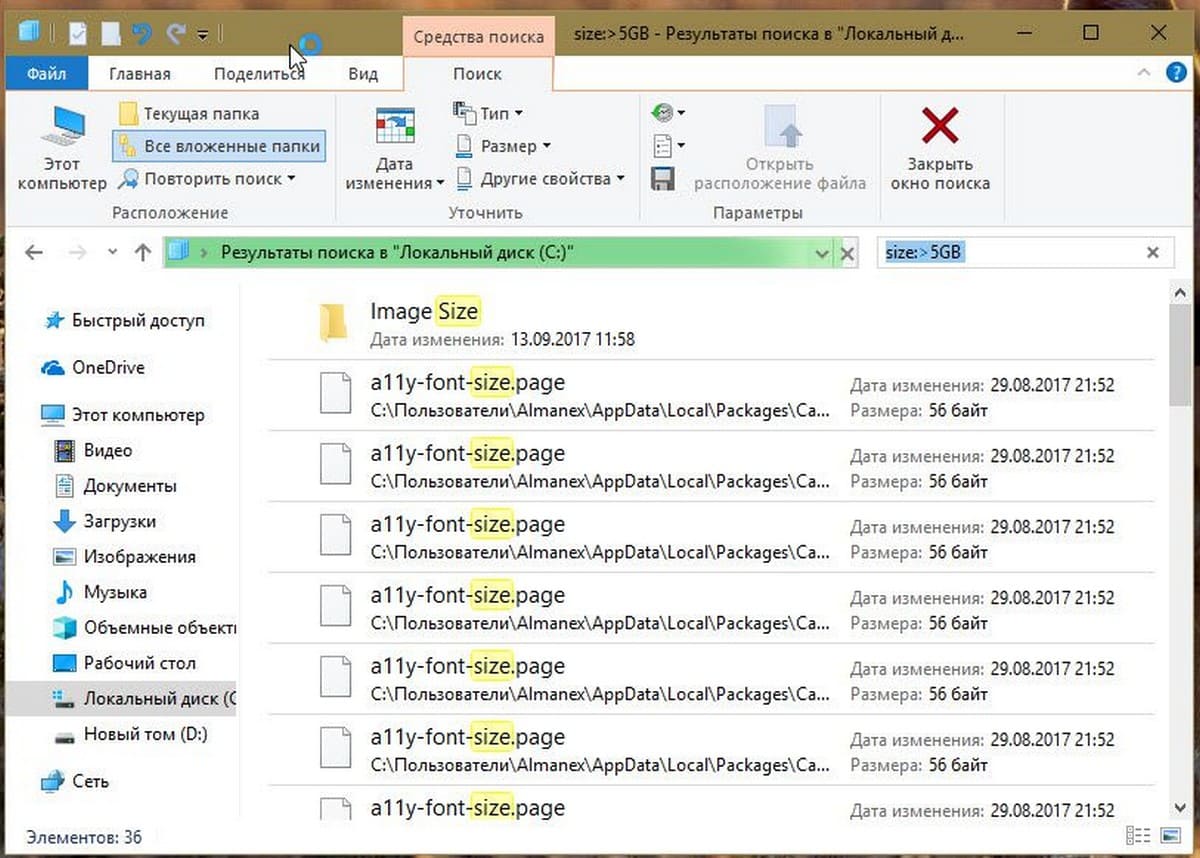Expand the Тип filter dropdown
This screenshot has width=1200, height=858.
488,113
